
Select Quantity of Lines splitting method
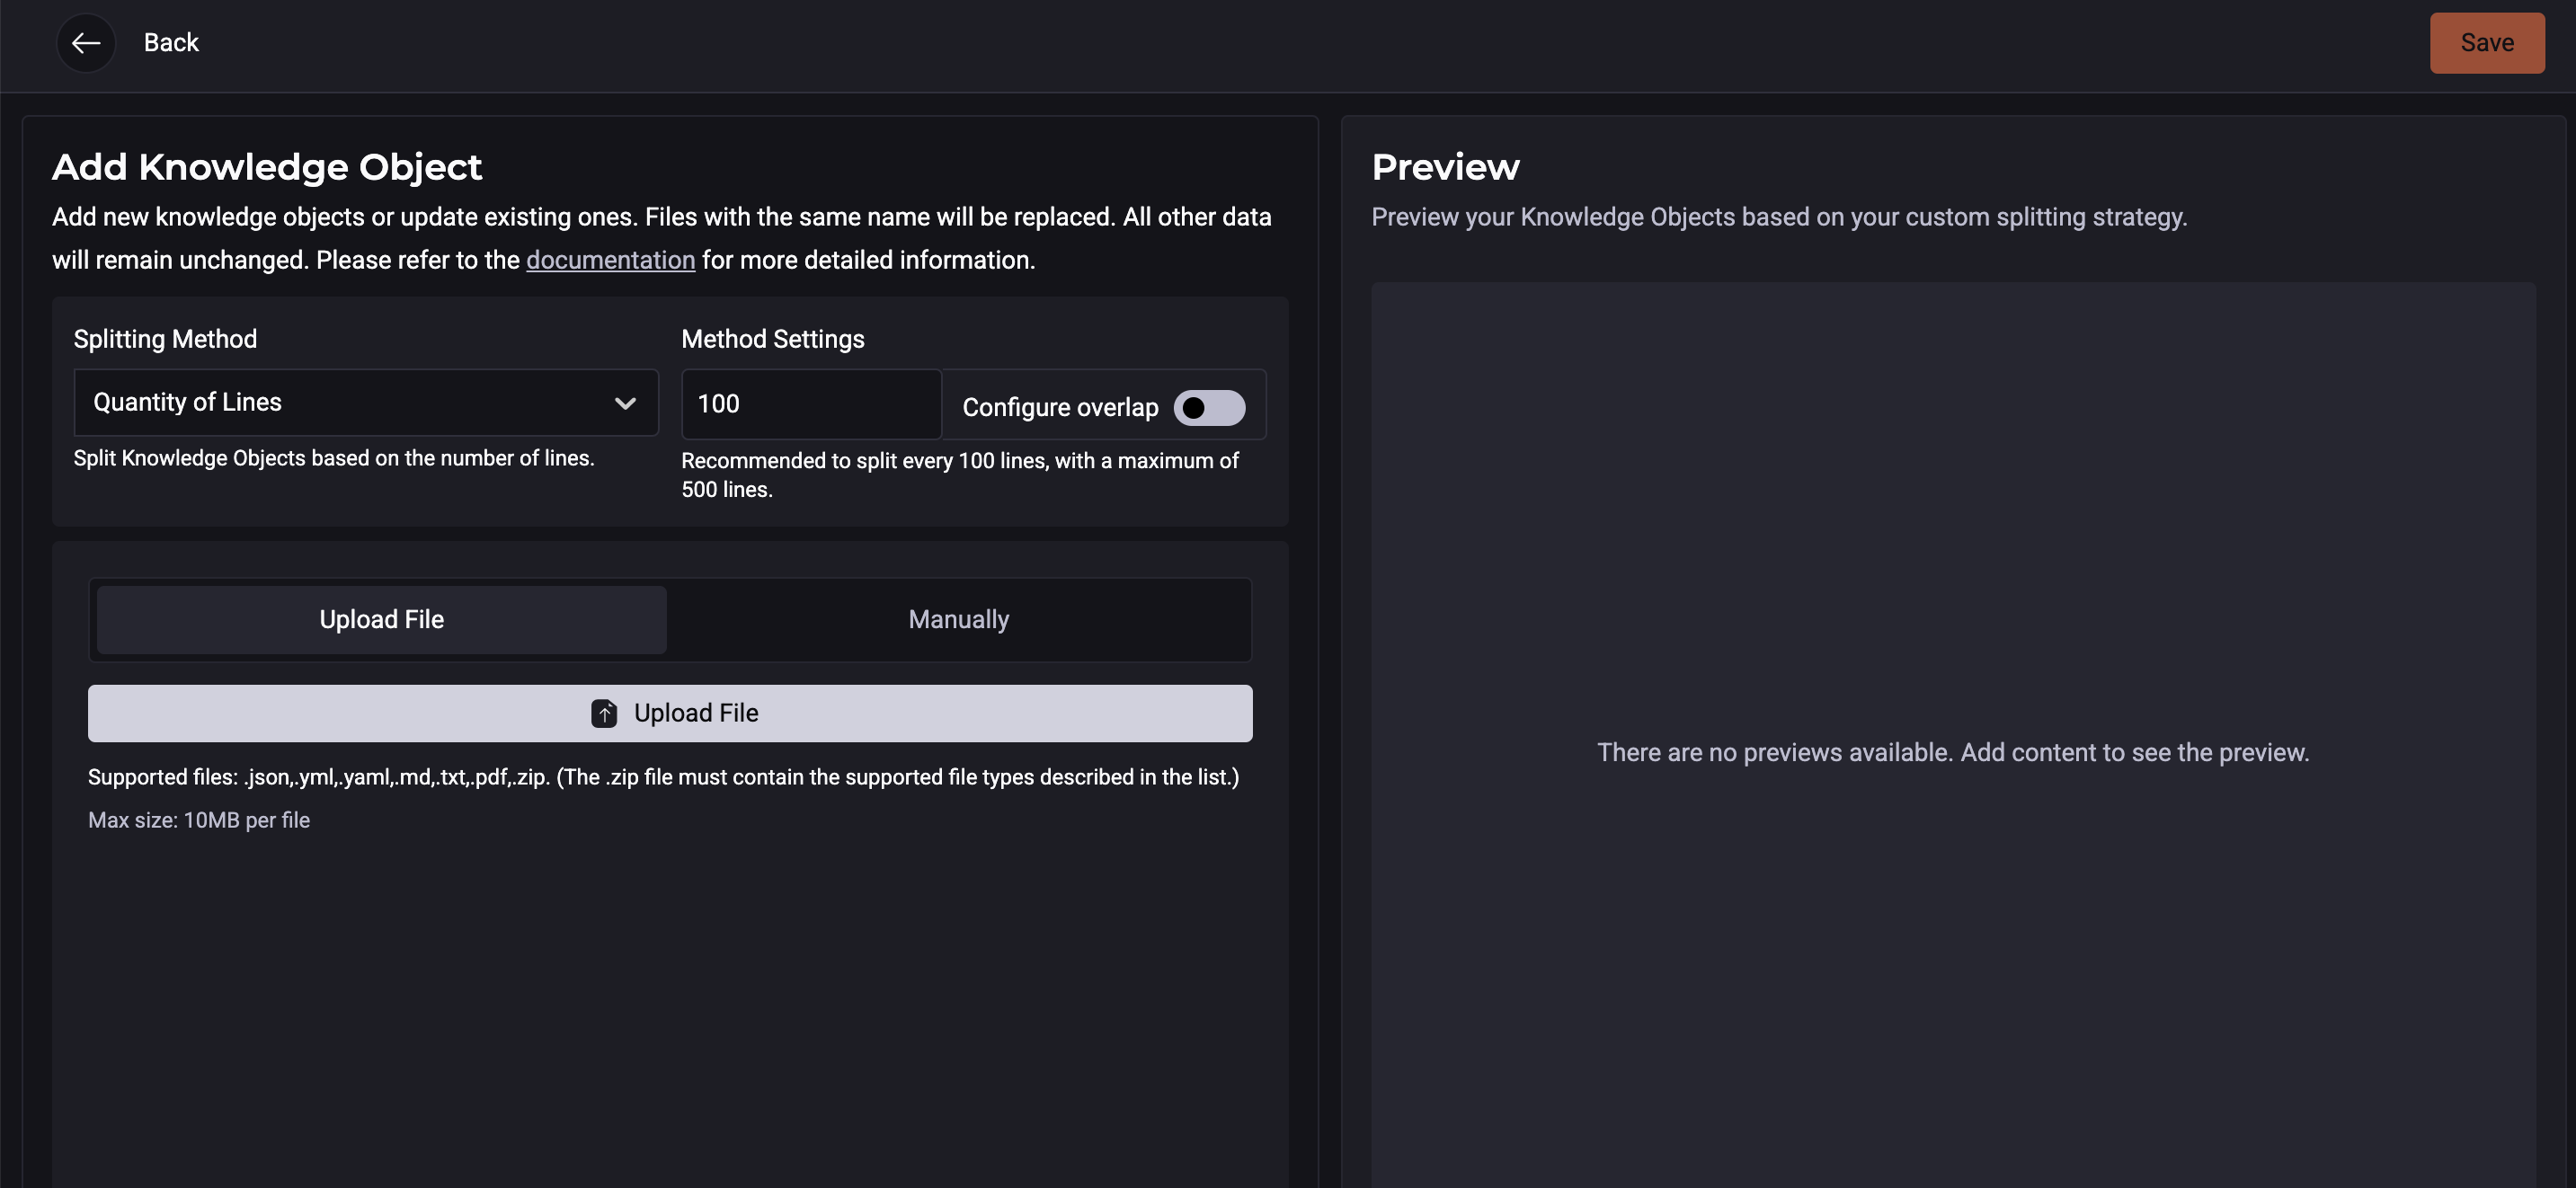pyautogui.click(x=365, y=403)
